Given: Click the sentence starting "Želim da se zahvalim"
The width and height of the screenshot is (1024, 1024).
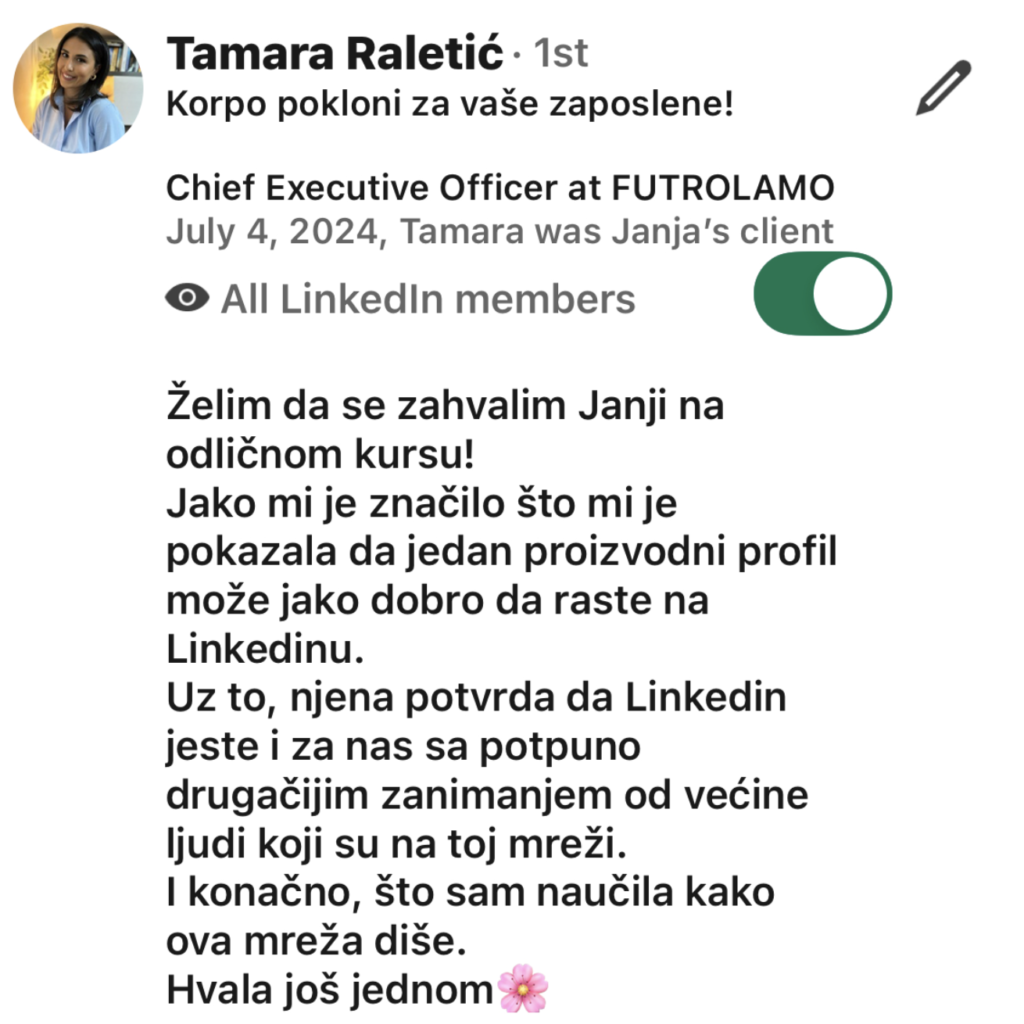Looking at the screenshot, I should 445,405.
